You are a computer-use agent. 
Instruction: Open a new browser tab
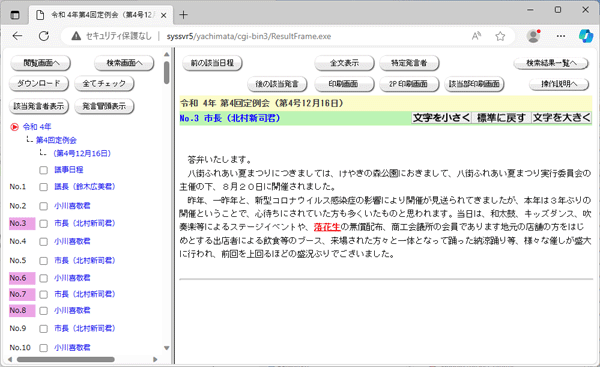(184, 15)
